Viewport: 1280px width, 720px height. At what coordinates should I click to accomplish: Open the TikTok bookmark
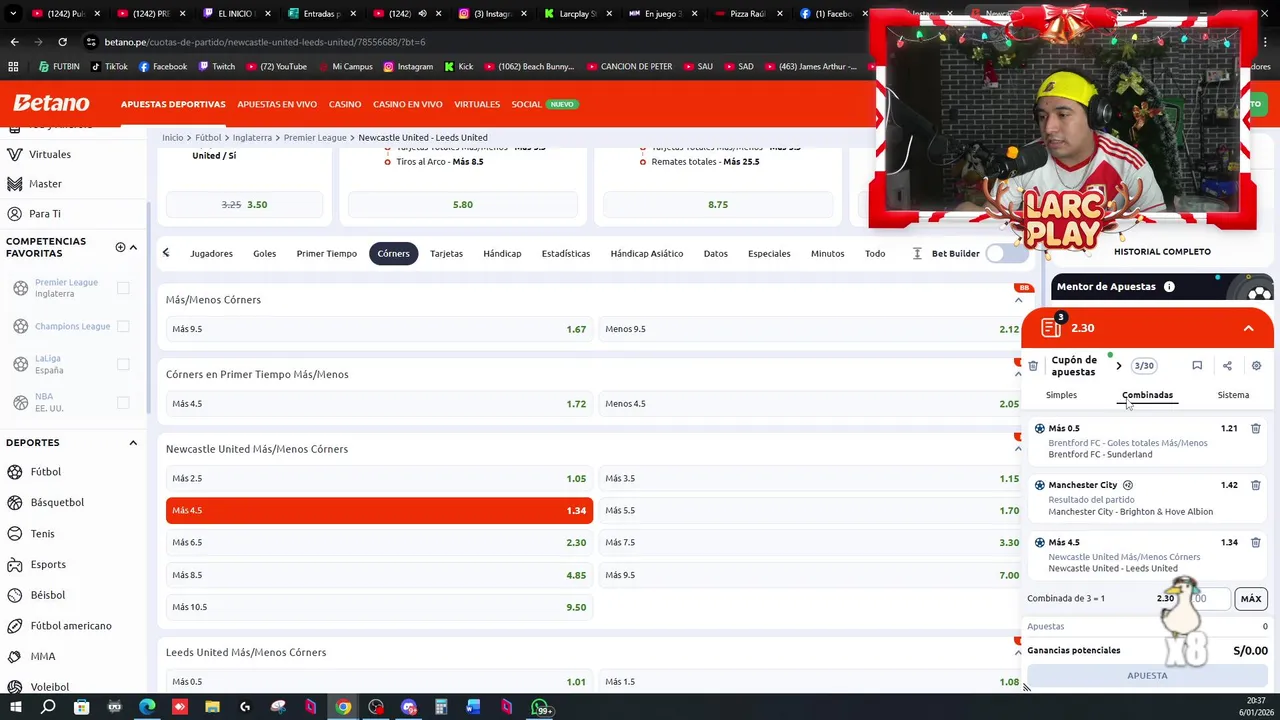point(109,67)
